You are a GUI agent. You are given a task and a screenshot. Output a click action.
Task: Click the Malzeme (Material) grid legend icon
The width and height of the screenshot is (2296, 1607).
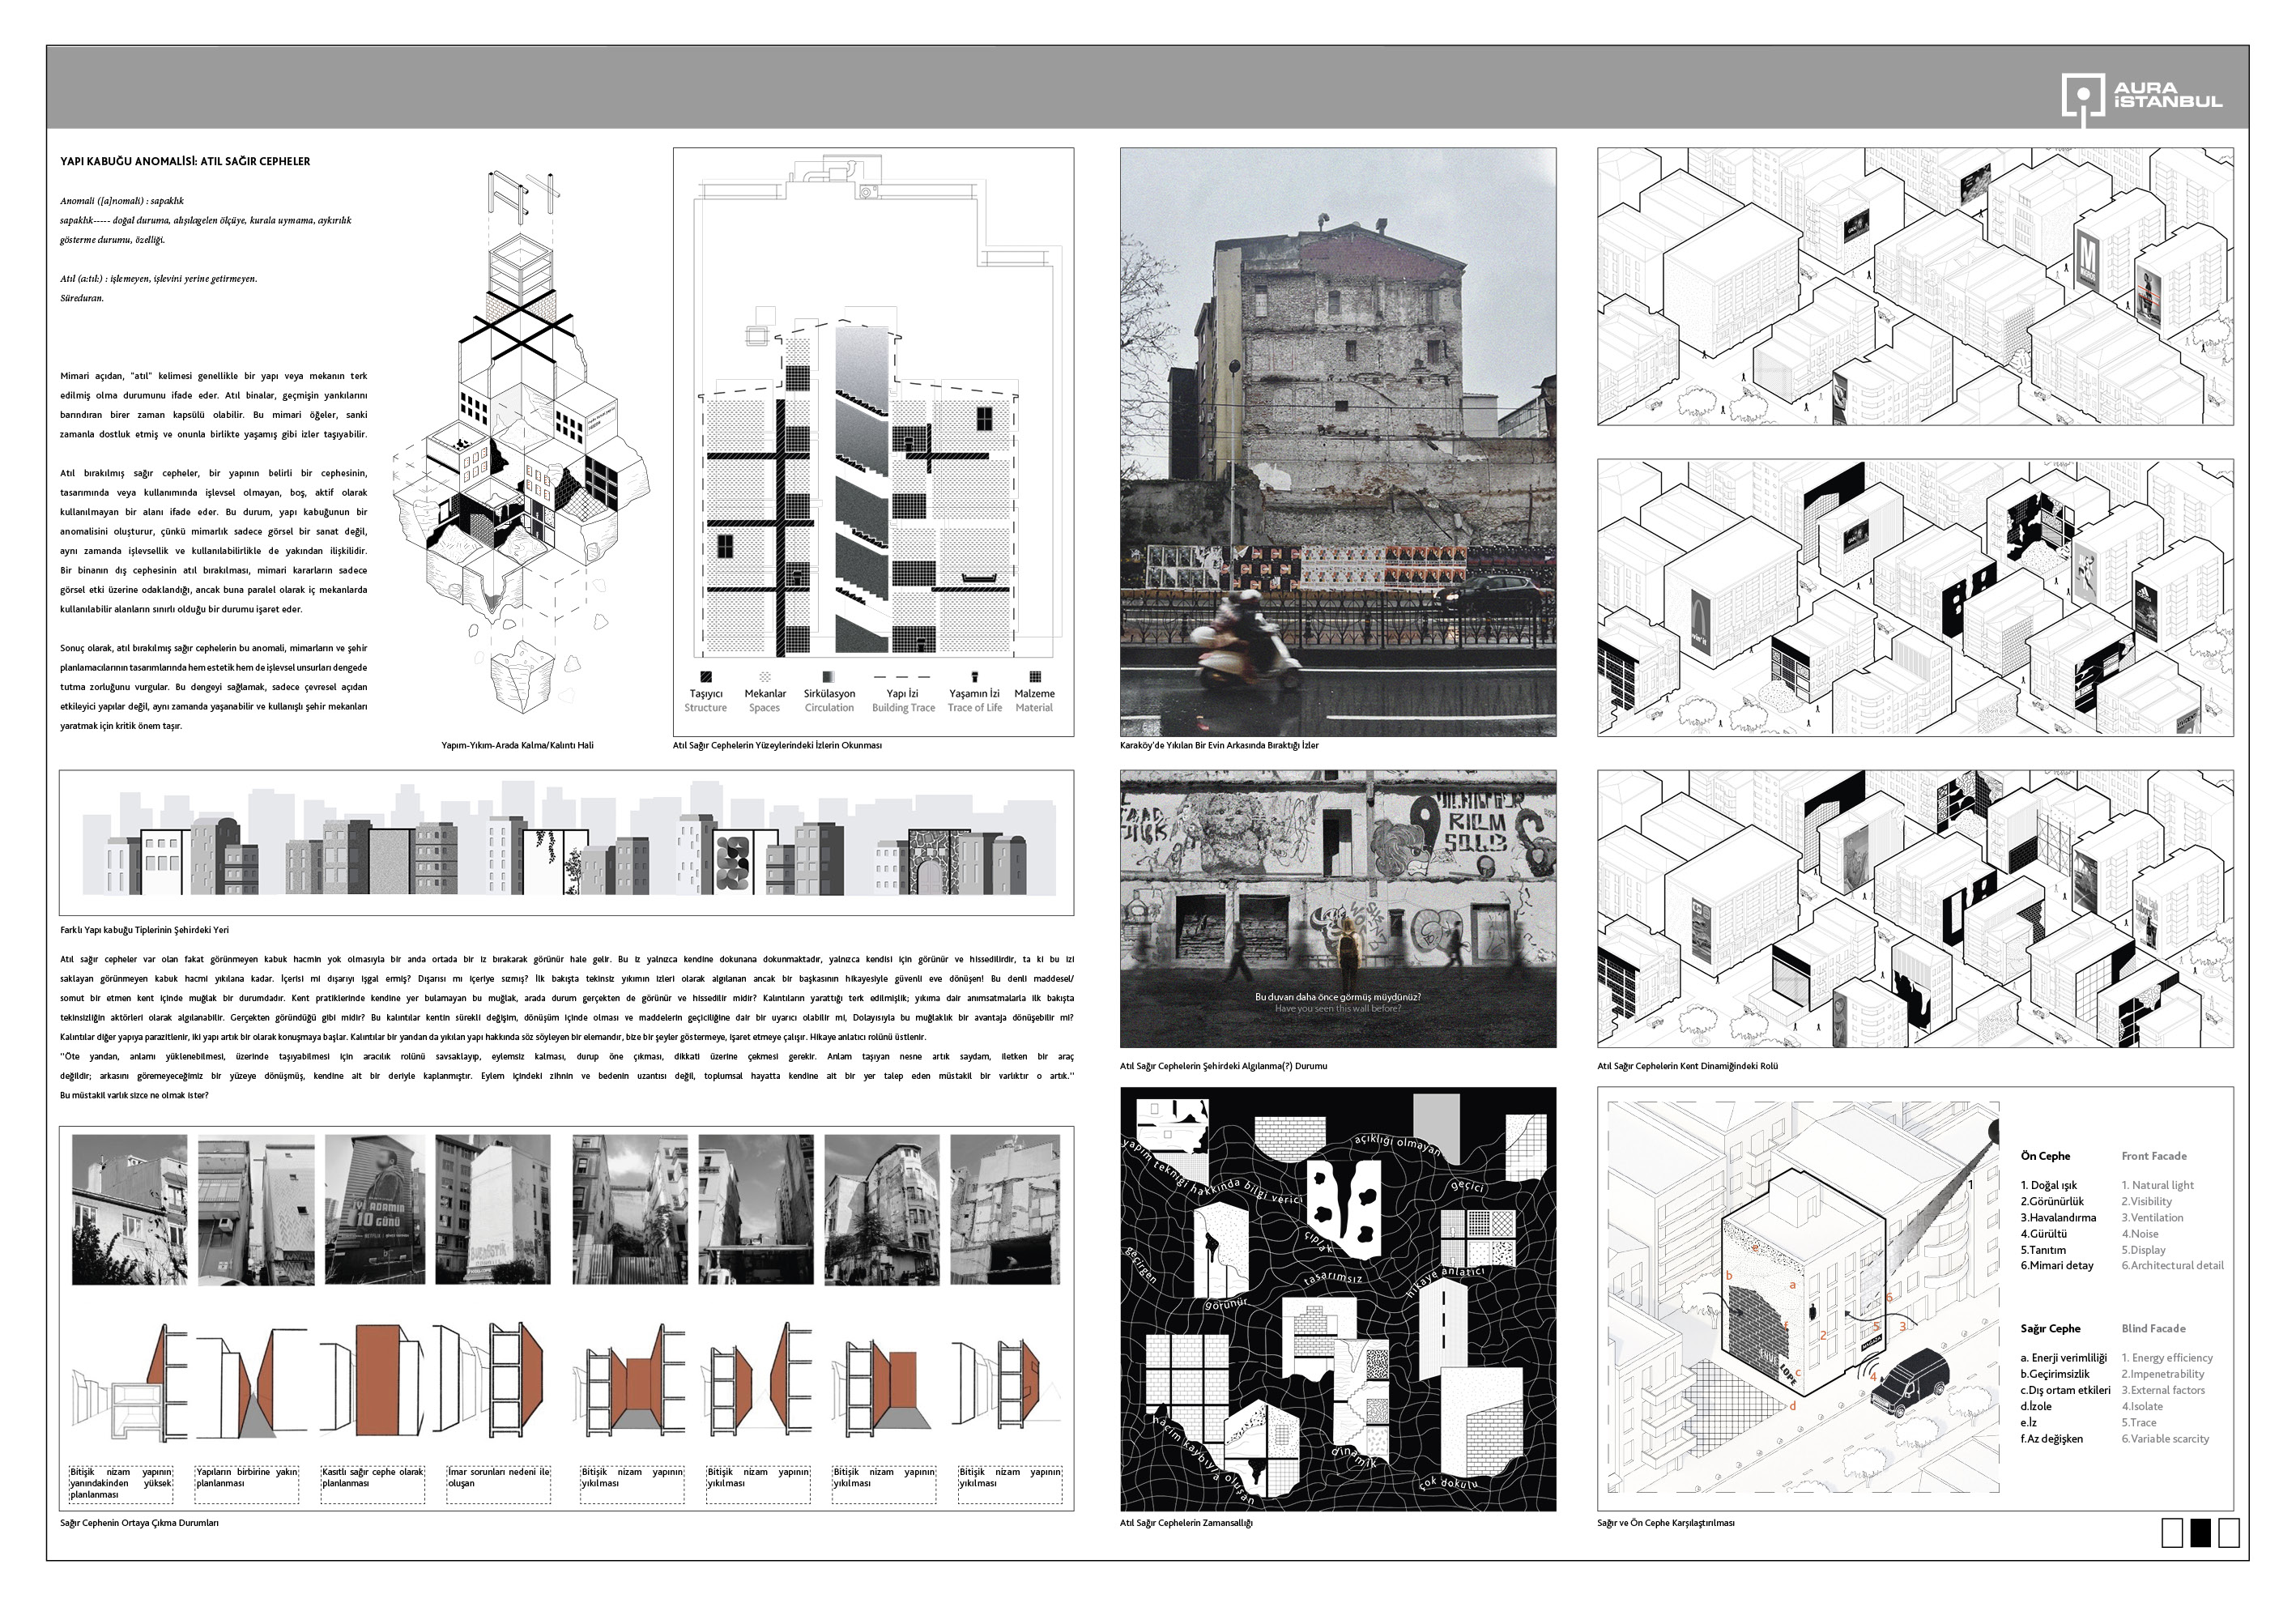[x=1034, y=676]
